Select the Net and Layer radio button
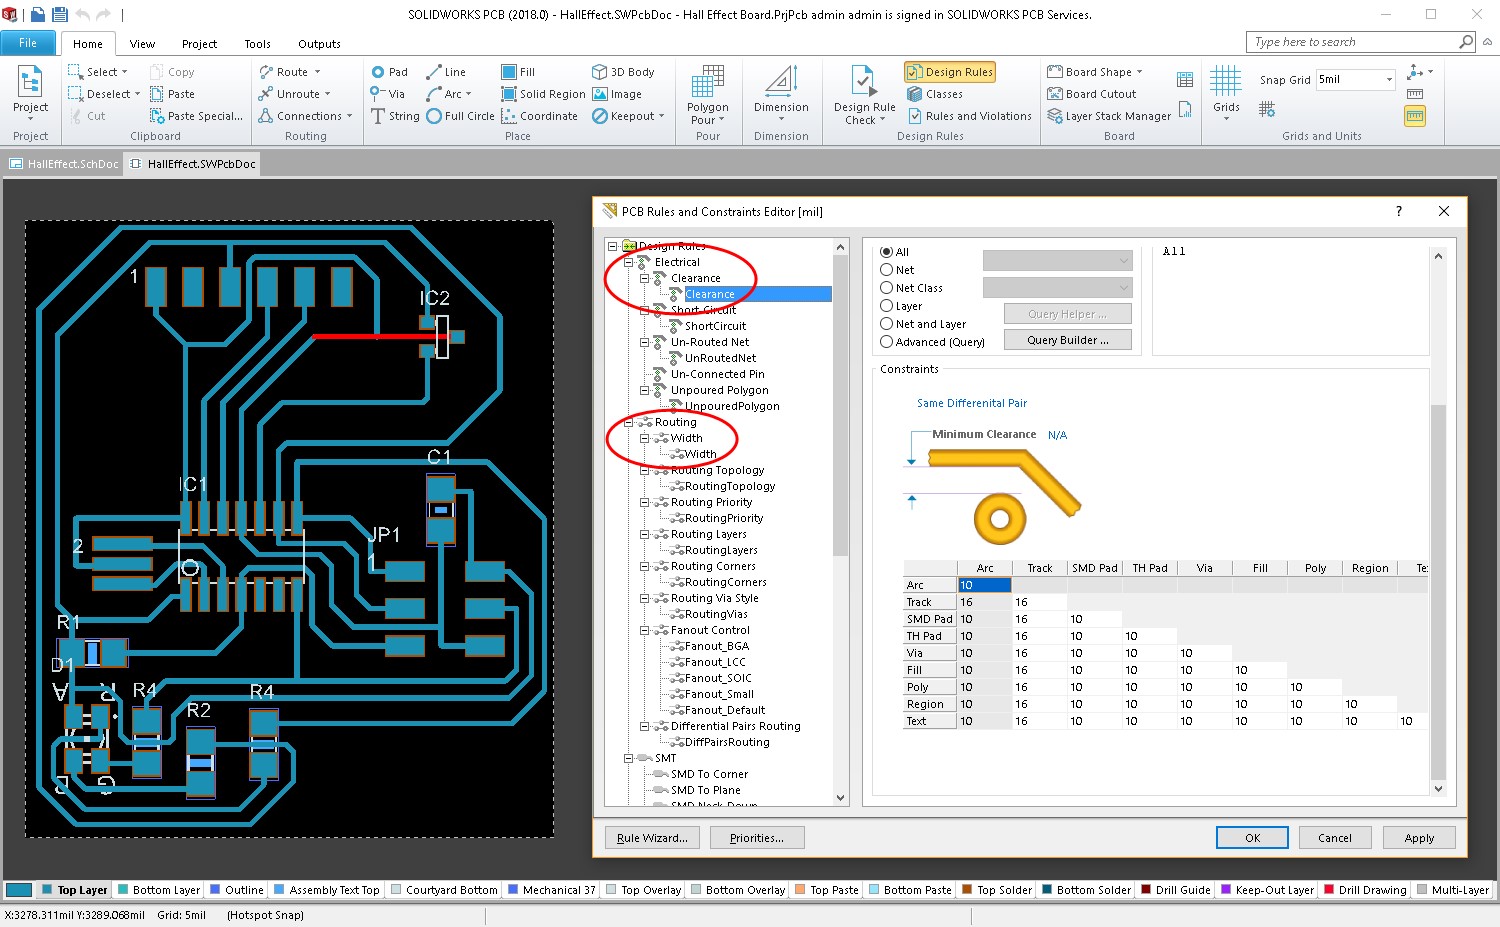The height and width of the screenshot is (927, 1500). (887, 324)
